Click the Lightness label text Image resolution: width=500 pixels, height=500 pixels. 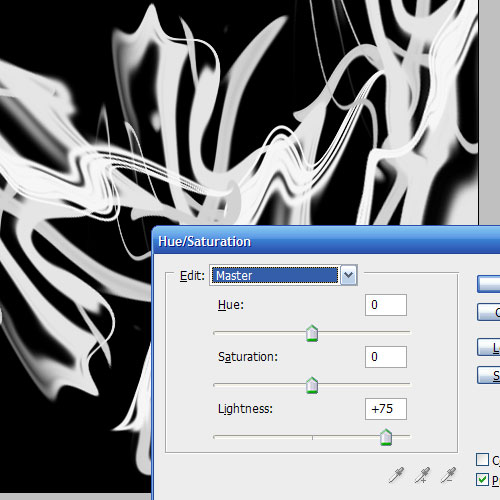[x=245, y=409]
